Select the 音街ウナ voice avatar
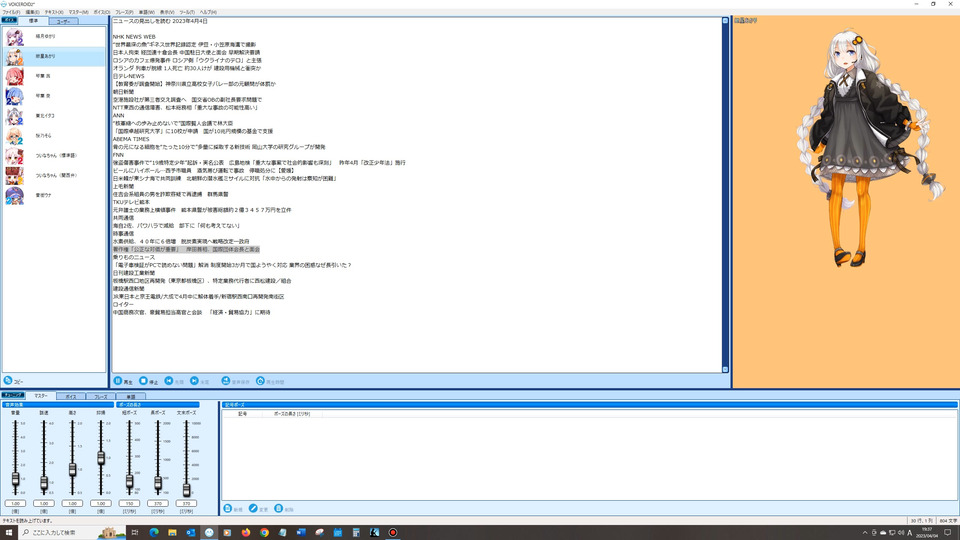Image resolution: width=960 pixels, height=540 pixels. pos(15,195)
